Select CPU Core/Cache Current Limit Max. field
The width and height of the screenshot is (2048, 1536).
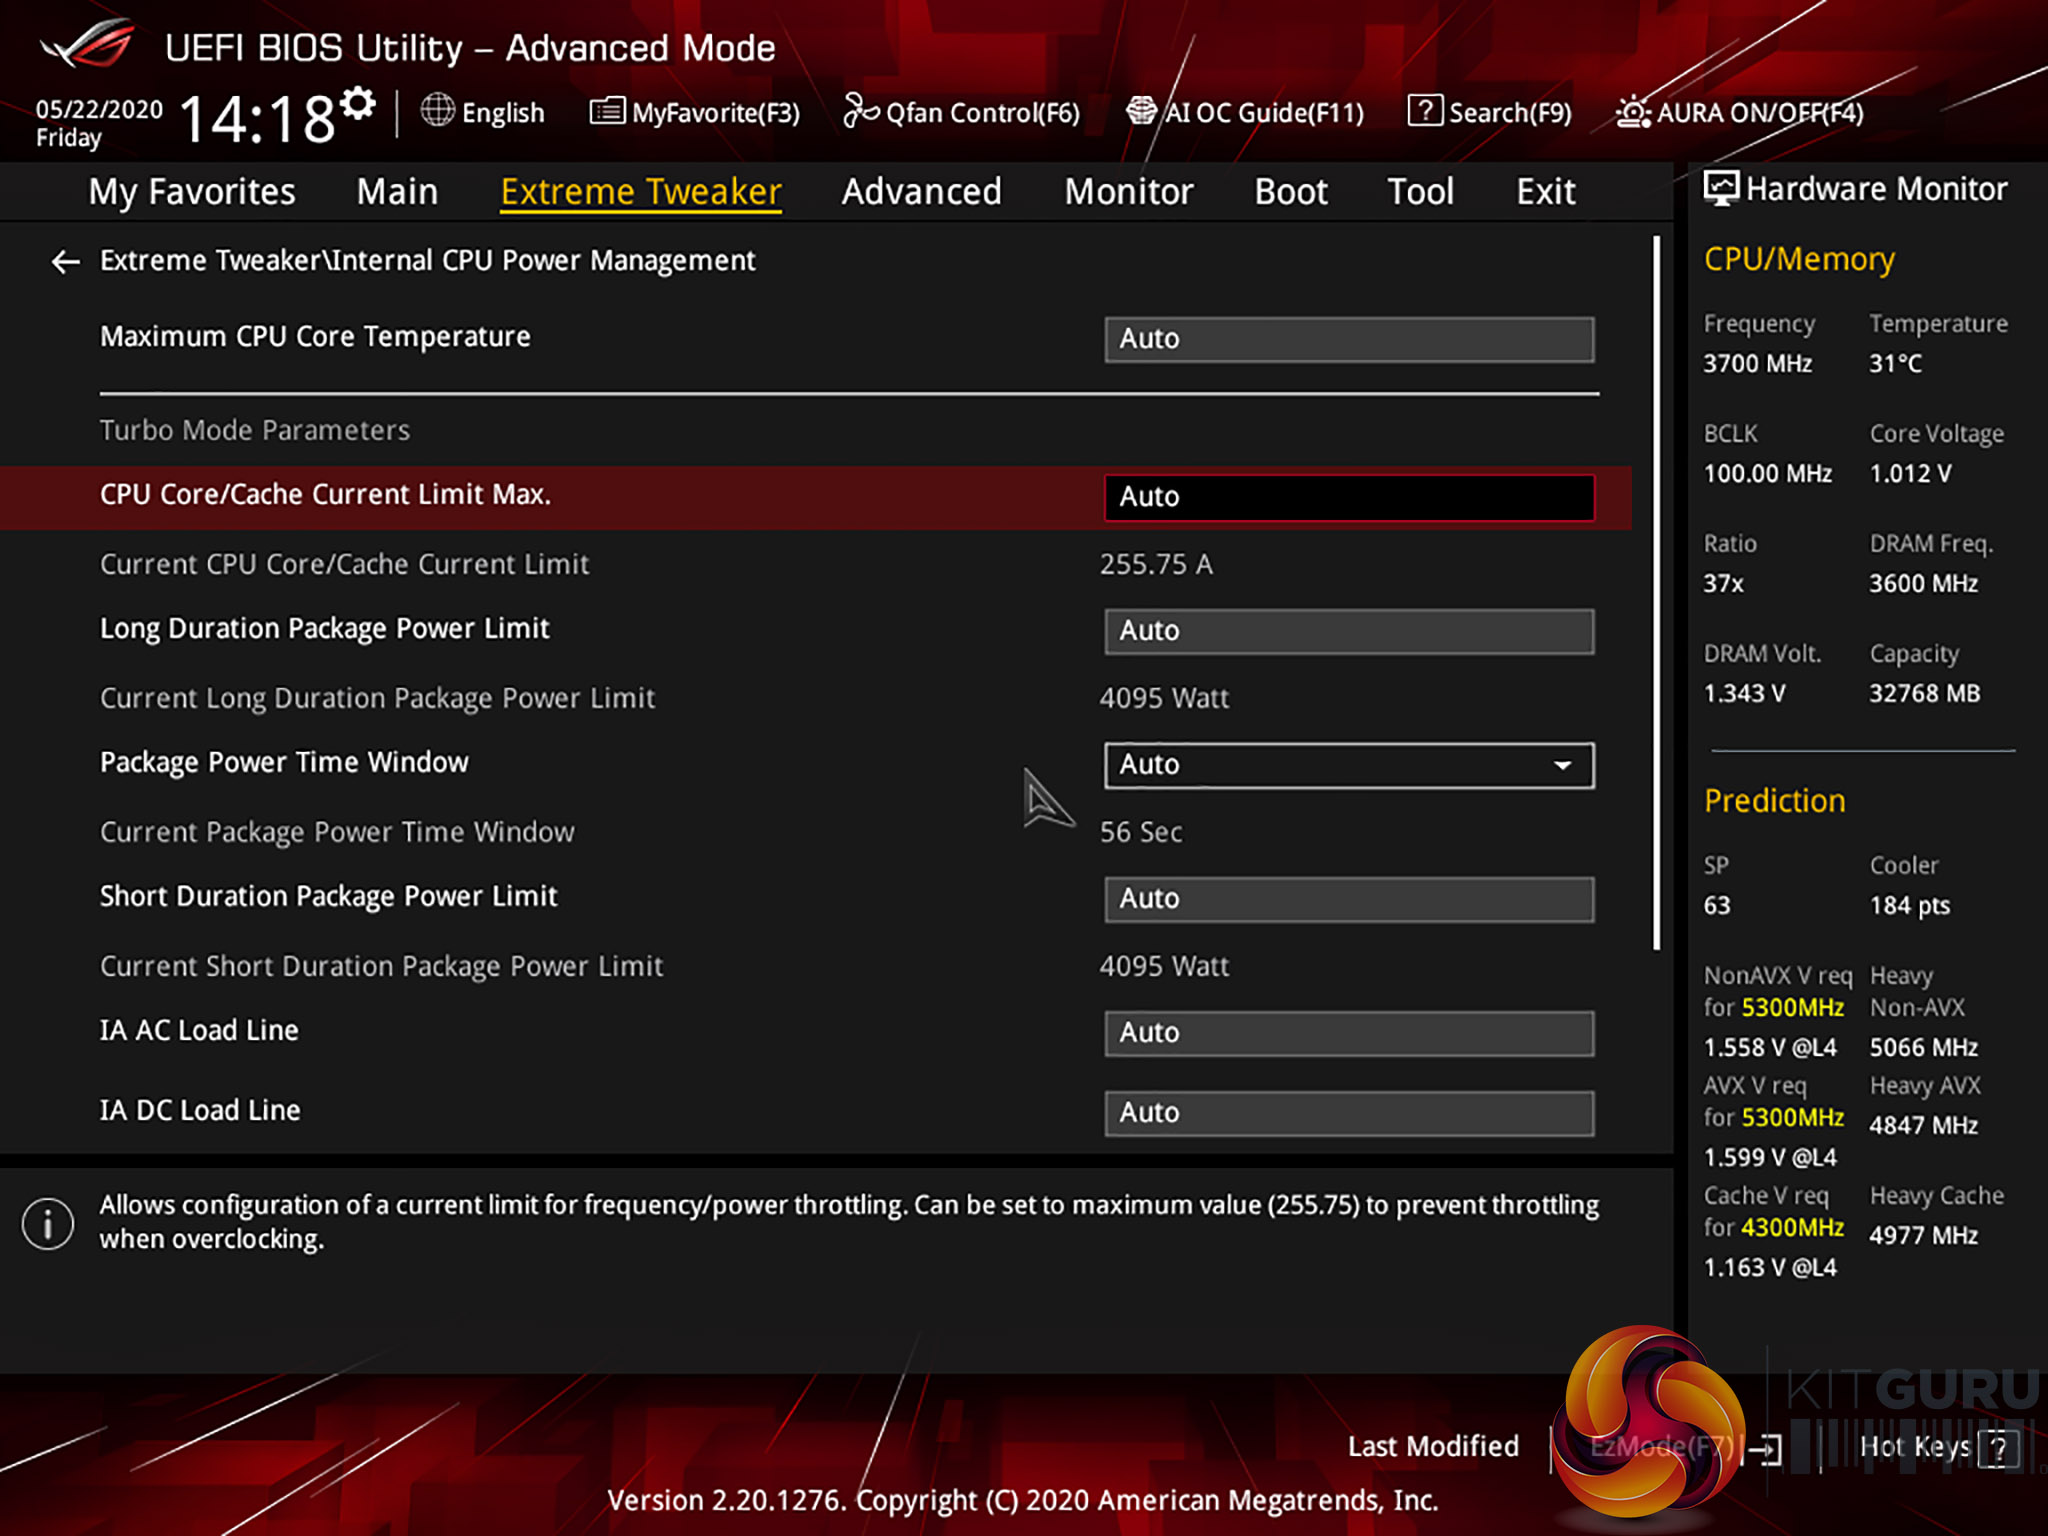1348,497
